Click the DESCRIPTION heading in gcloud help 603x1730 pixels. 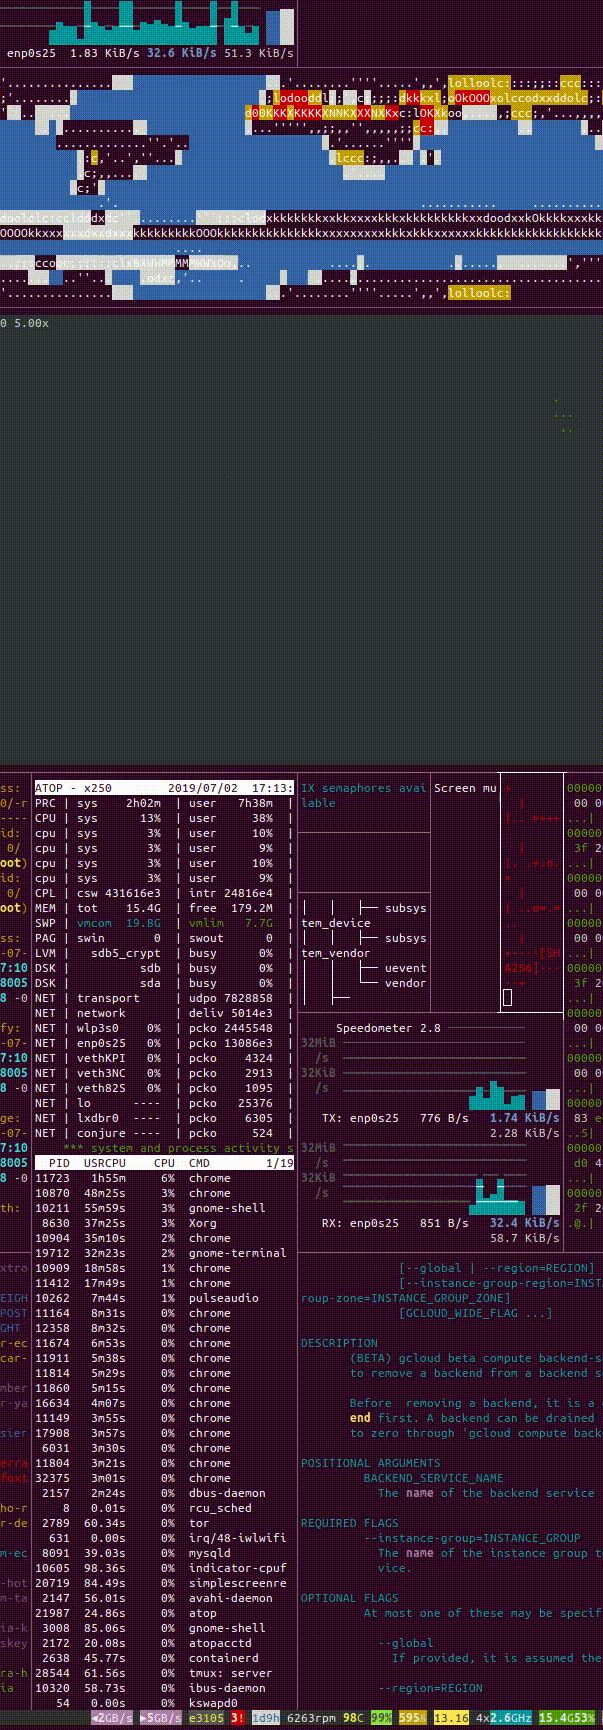click(339, 1343)
